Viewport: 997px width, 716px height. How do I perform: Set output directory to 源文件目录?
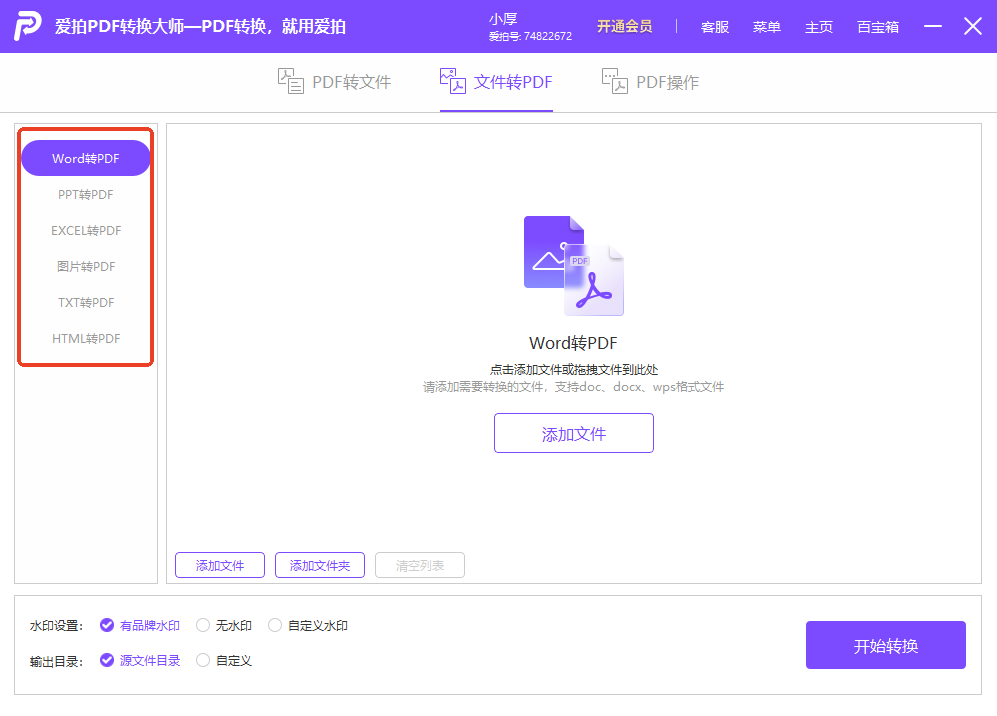[x=140, y=661]
